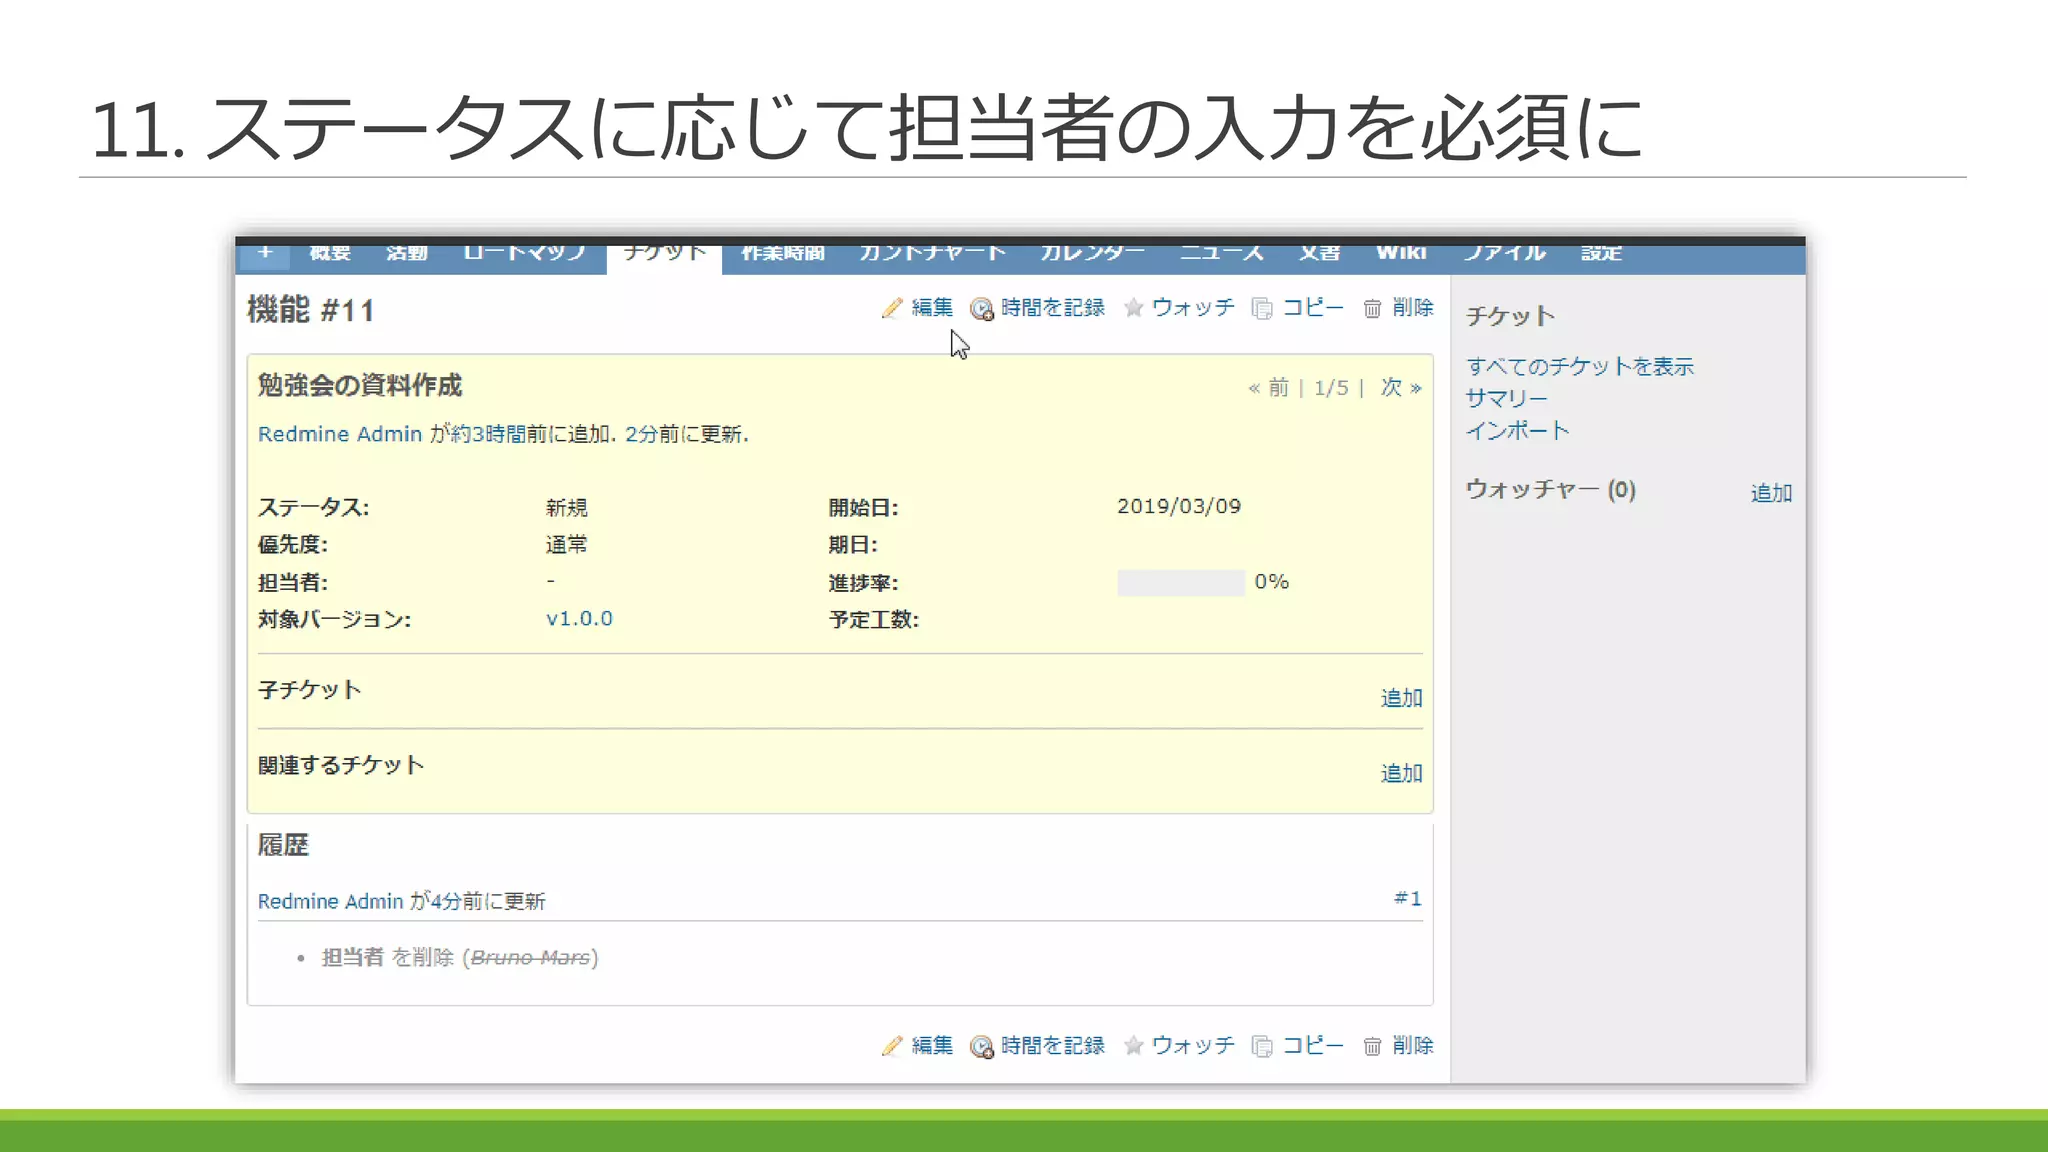Add related ticket via 関連するチケット 追加
Image resolution: width=2048 pixels, height=1152 pixels.
1401,773
